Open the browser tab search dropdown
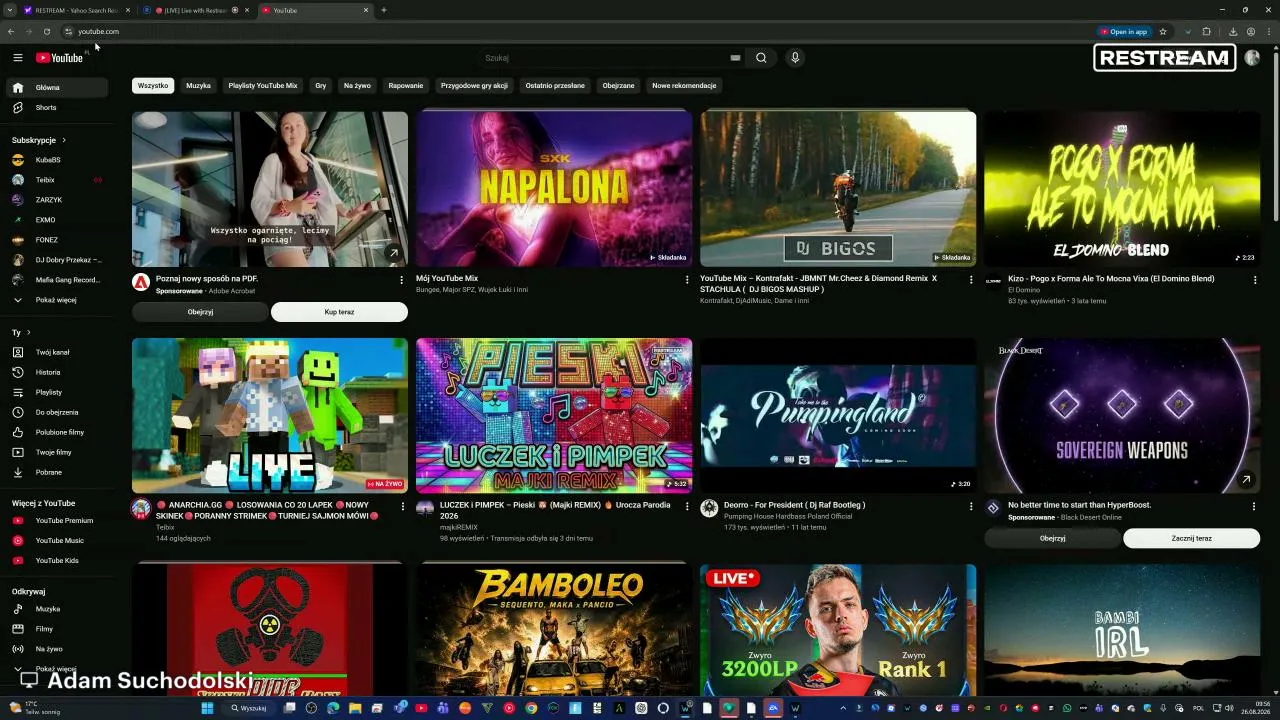This screenshot has width=1280, height=720. [12, 10]
